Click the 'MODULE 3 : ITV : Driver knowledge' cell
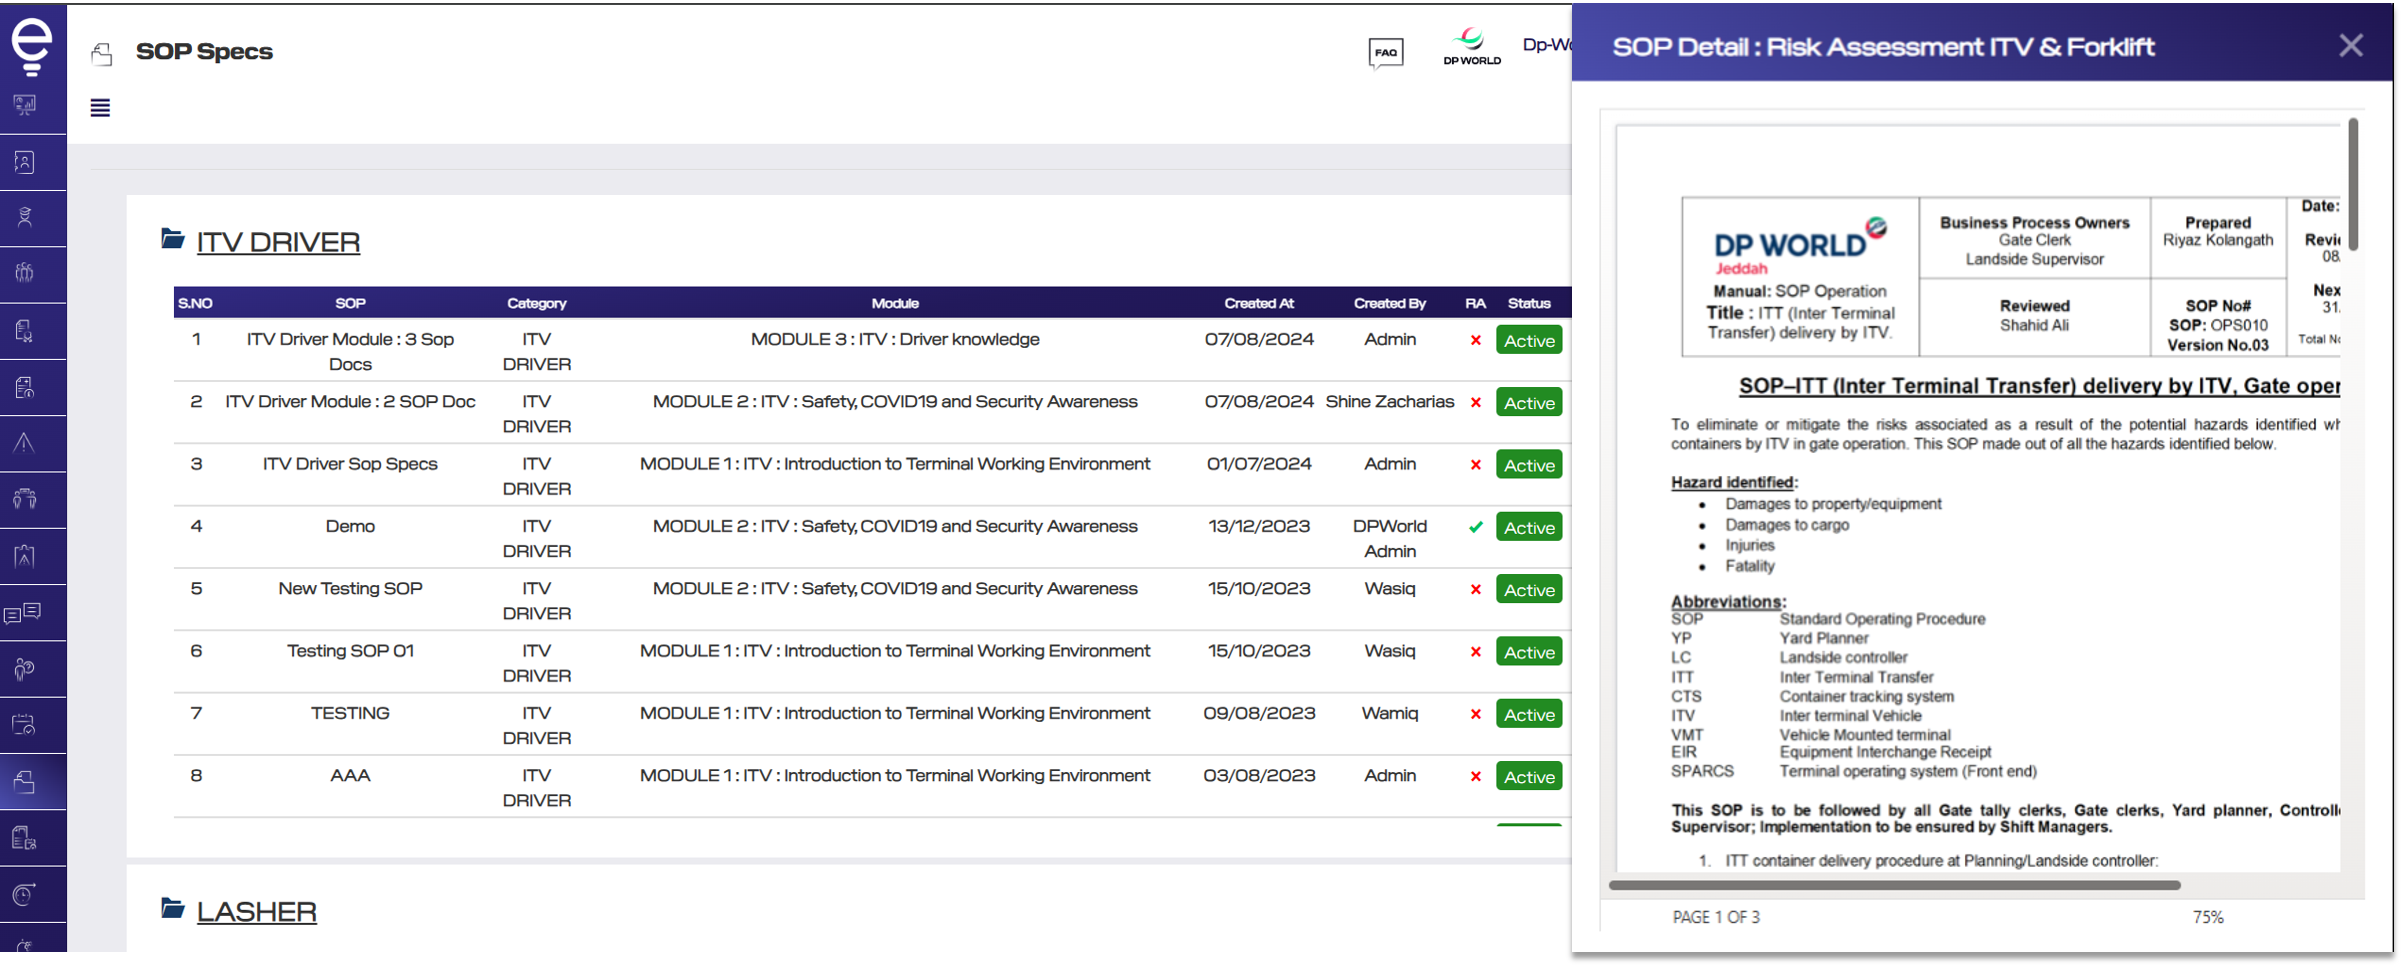The height and width of the screenshot is (967, 2403). coord(895,339)
